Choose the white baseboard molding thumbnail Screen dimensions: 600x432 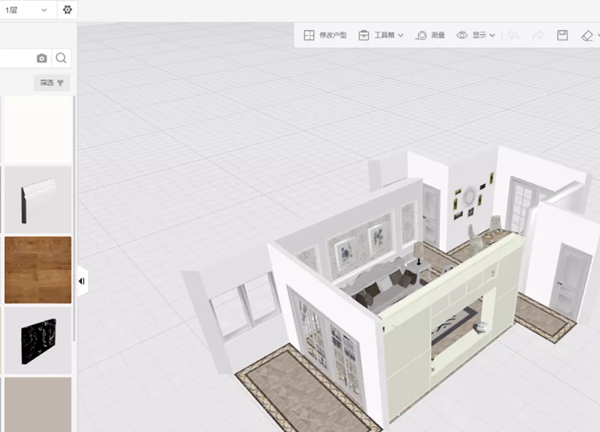tap(38, 199)
